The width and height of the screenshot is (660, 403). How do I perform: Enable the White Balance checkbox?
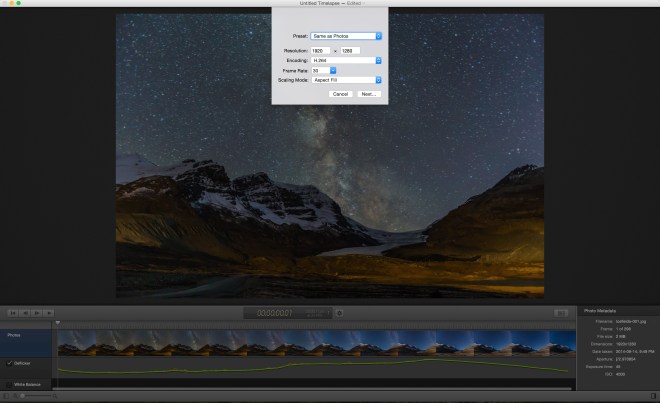(x=11, y=384)
